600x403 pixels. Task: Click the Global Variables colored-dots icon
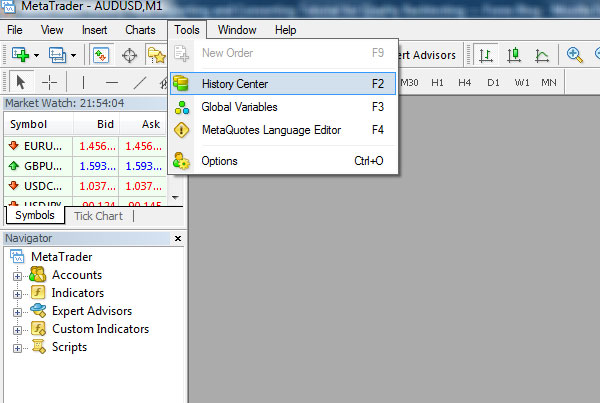coord(182,108)
